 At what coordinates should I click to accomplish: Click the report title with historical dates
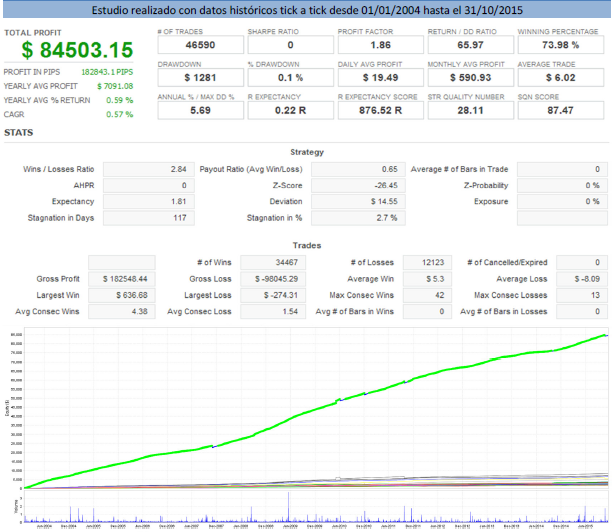pyautogui.click(x=306, y=11)
